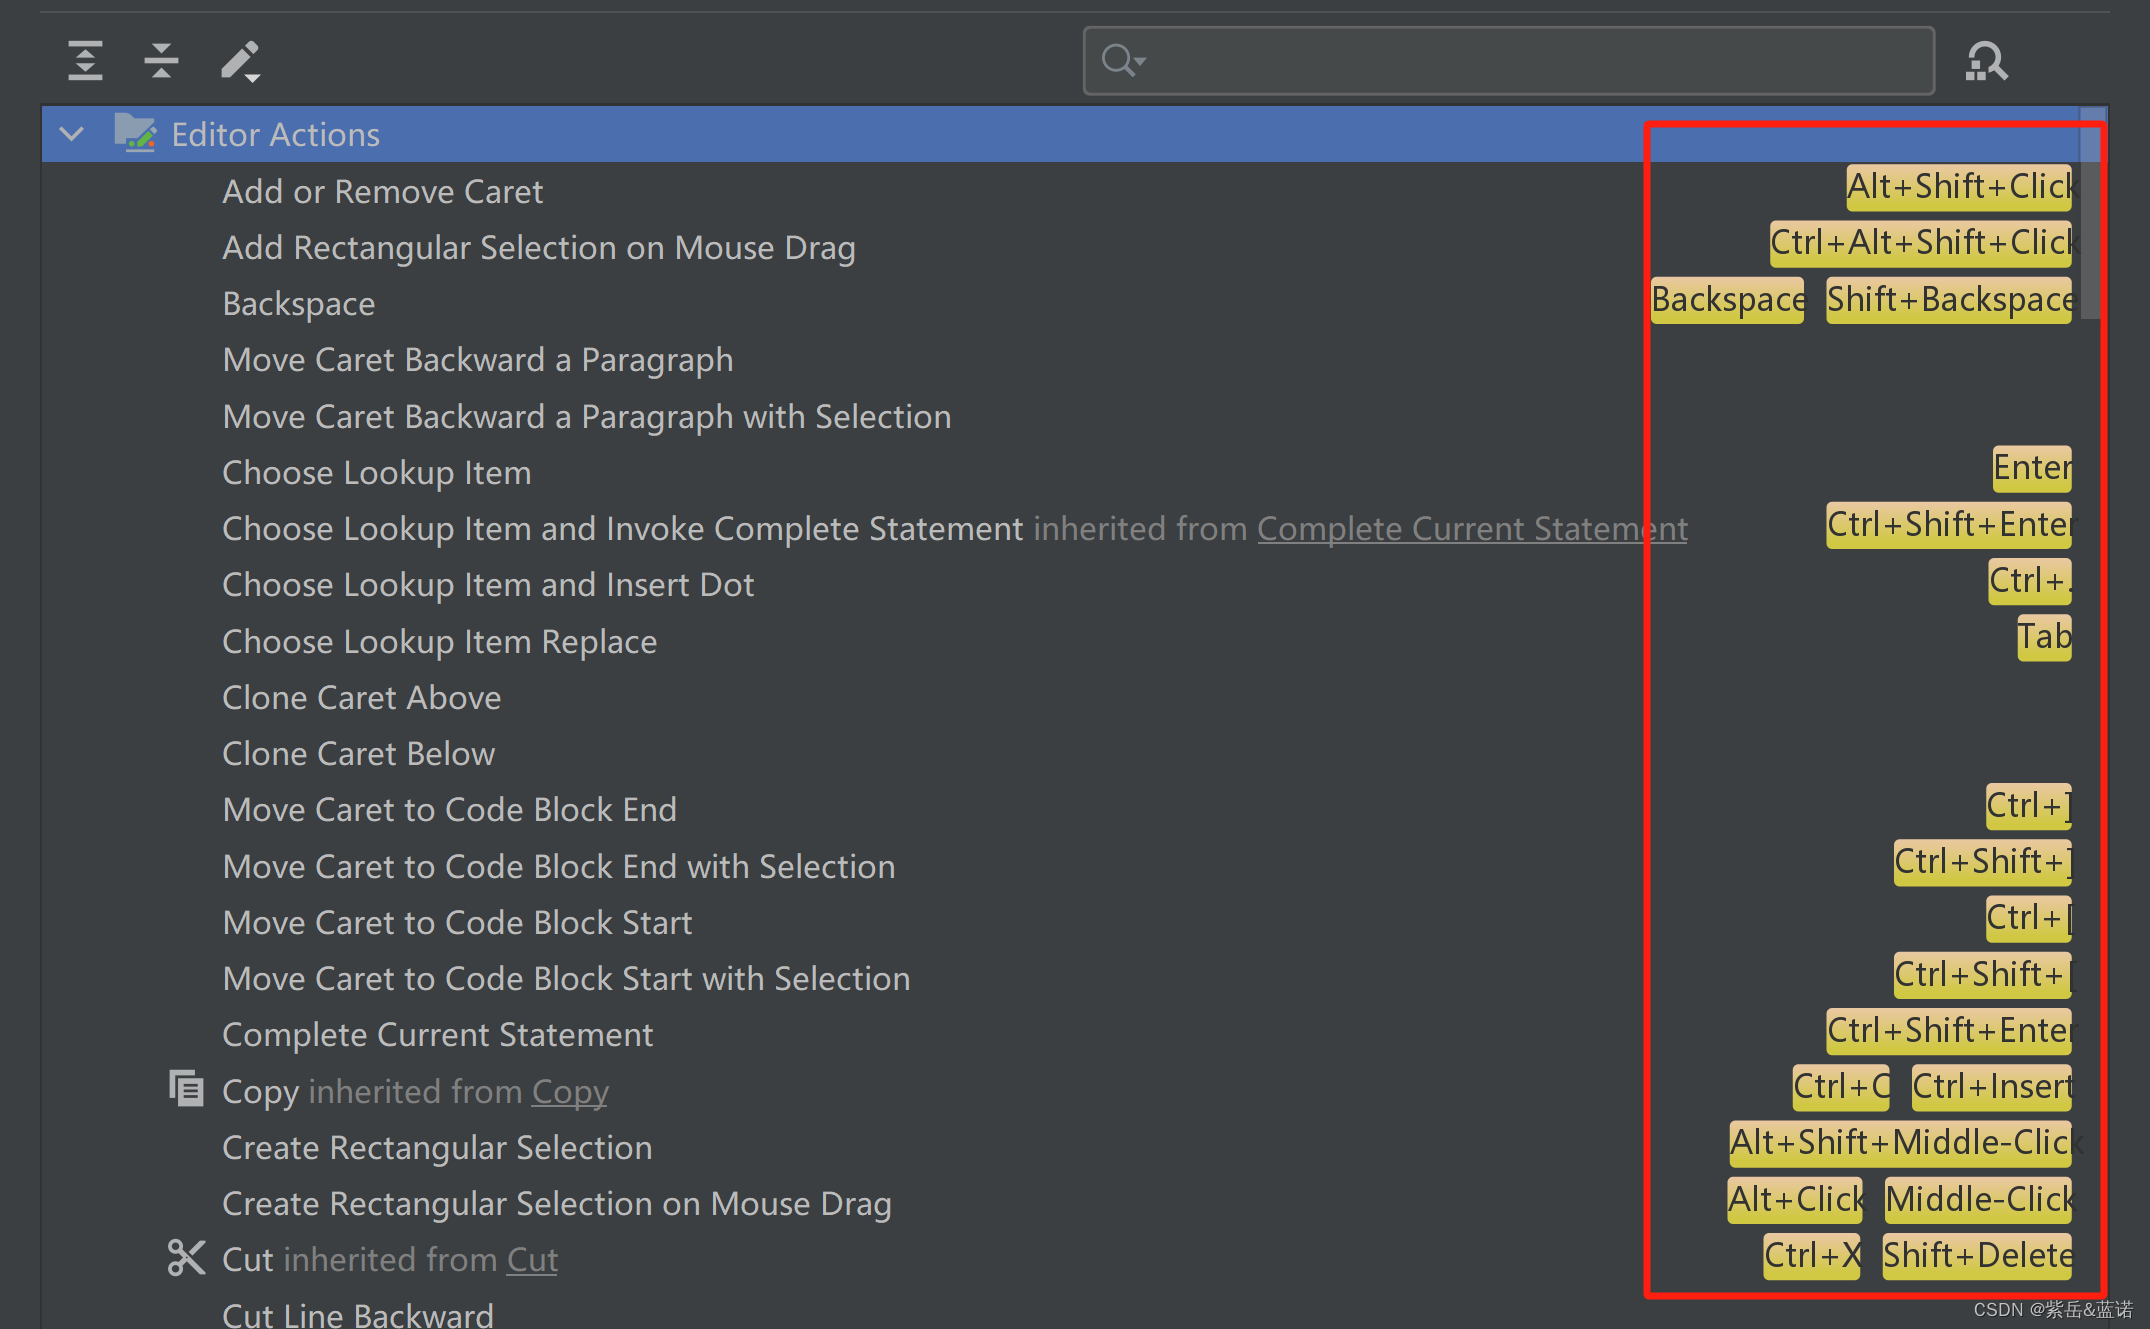Select Move Caret to Code Block End

tap(449, 809)
